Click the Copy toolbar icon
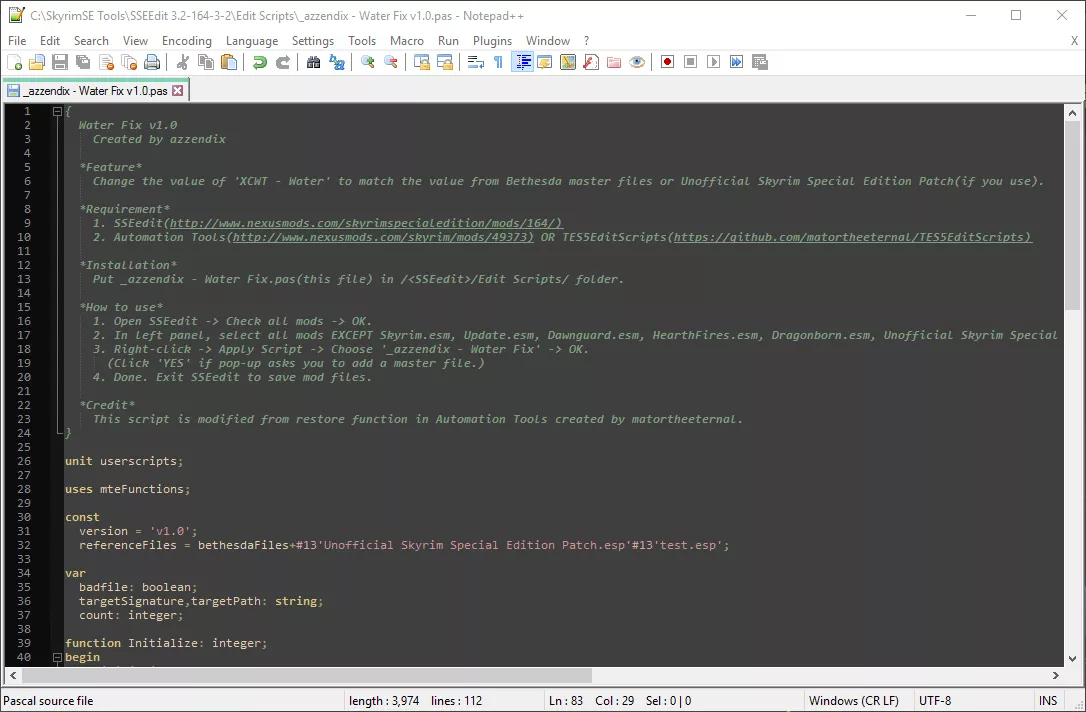 coord(206,62)
